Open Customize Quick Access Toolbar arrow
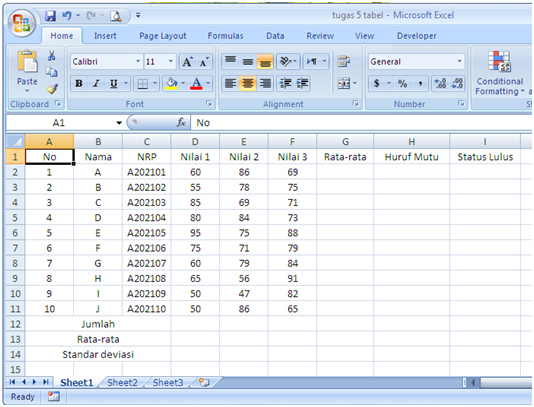 [x=138, y=15]
